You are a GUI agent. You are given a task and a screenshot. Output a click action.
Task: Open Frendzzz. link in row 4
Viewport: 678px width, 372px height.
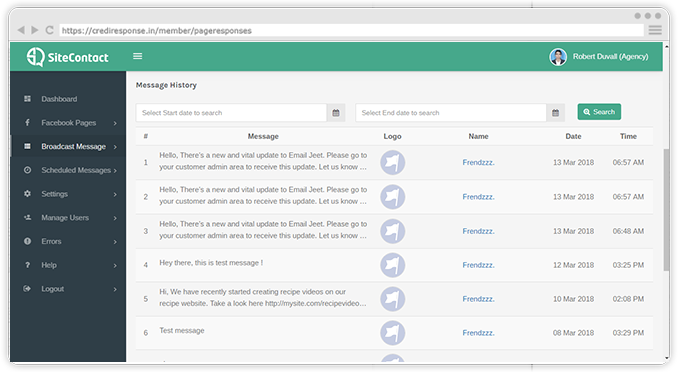pyautogui.click(x=478, y=265)
